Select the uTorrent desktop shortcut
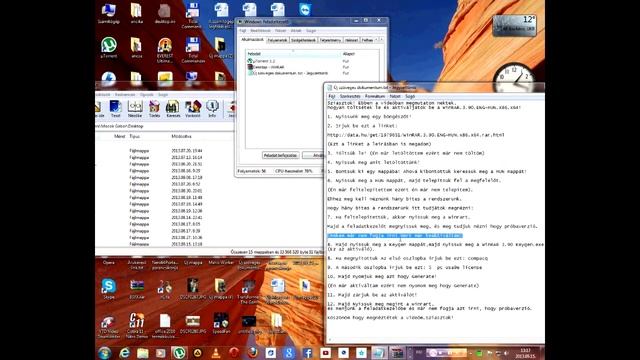 pos(109,48)
